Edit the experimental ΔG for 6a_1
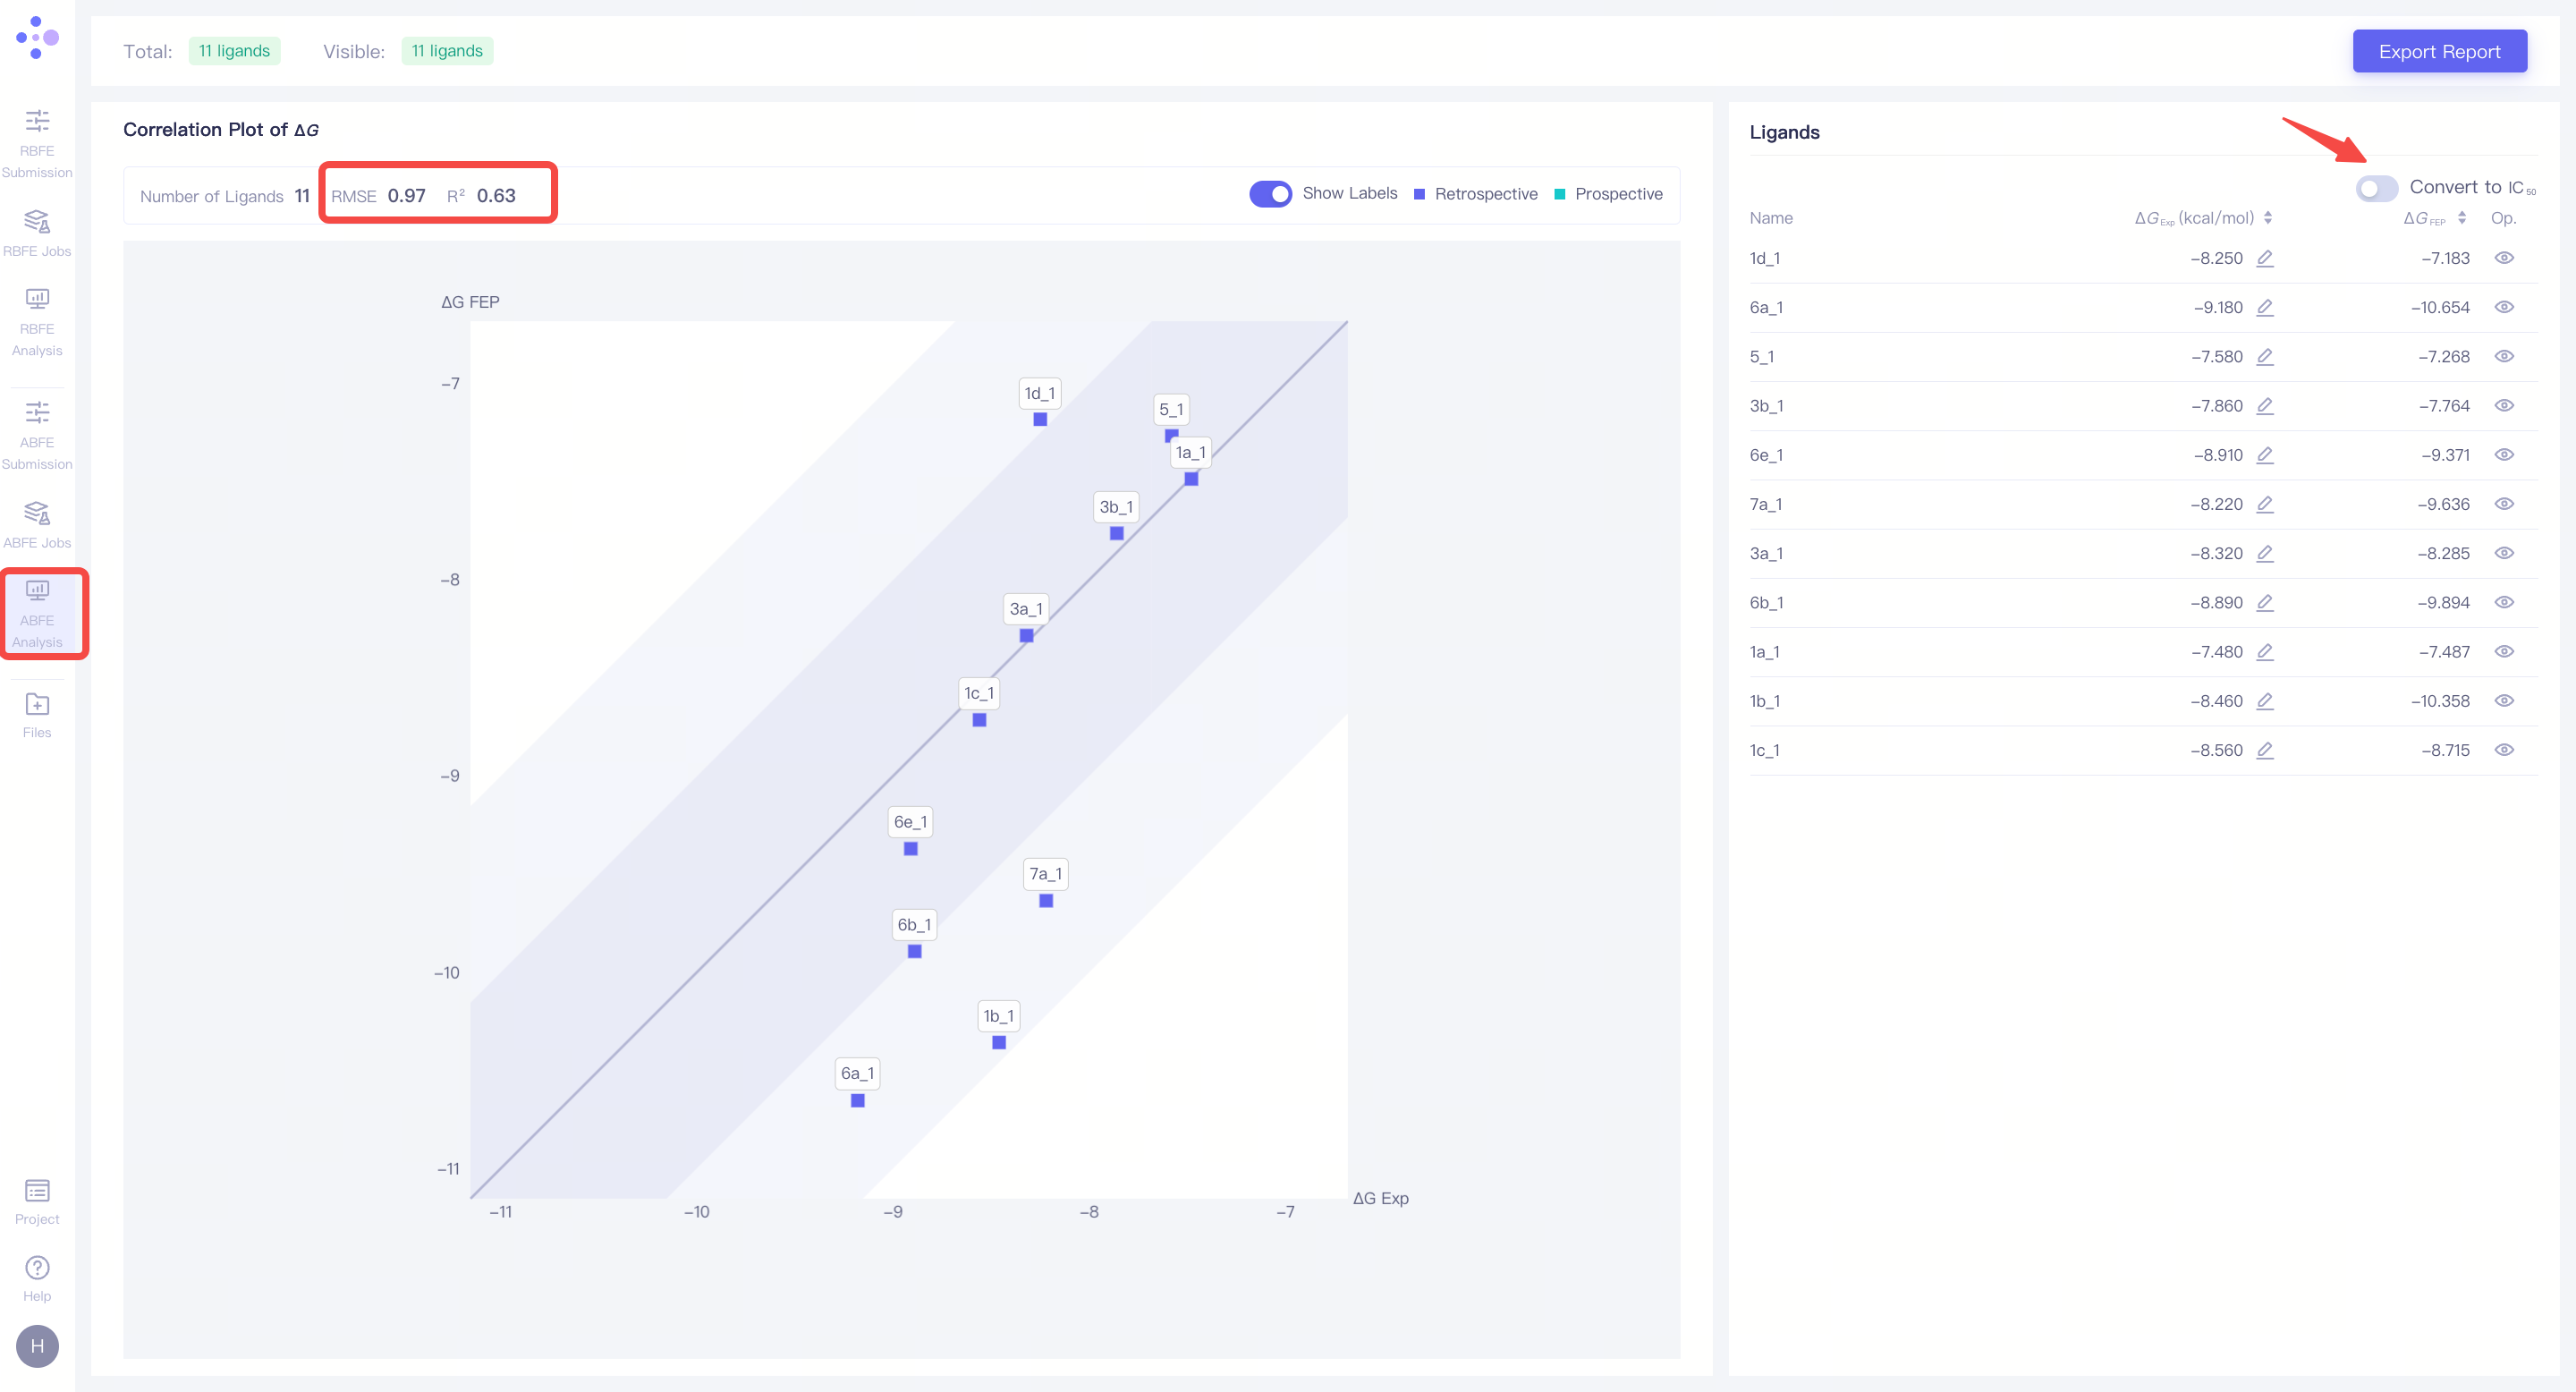 pyautogui.click(x=2265, y=307)
